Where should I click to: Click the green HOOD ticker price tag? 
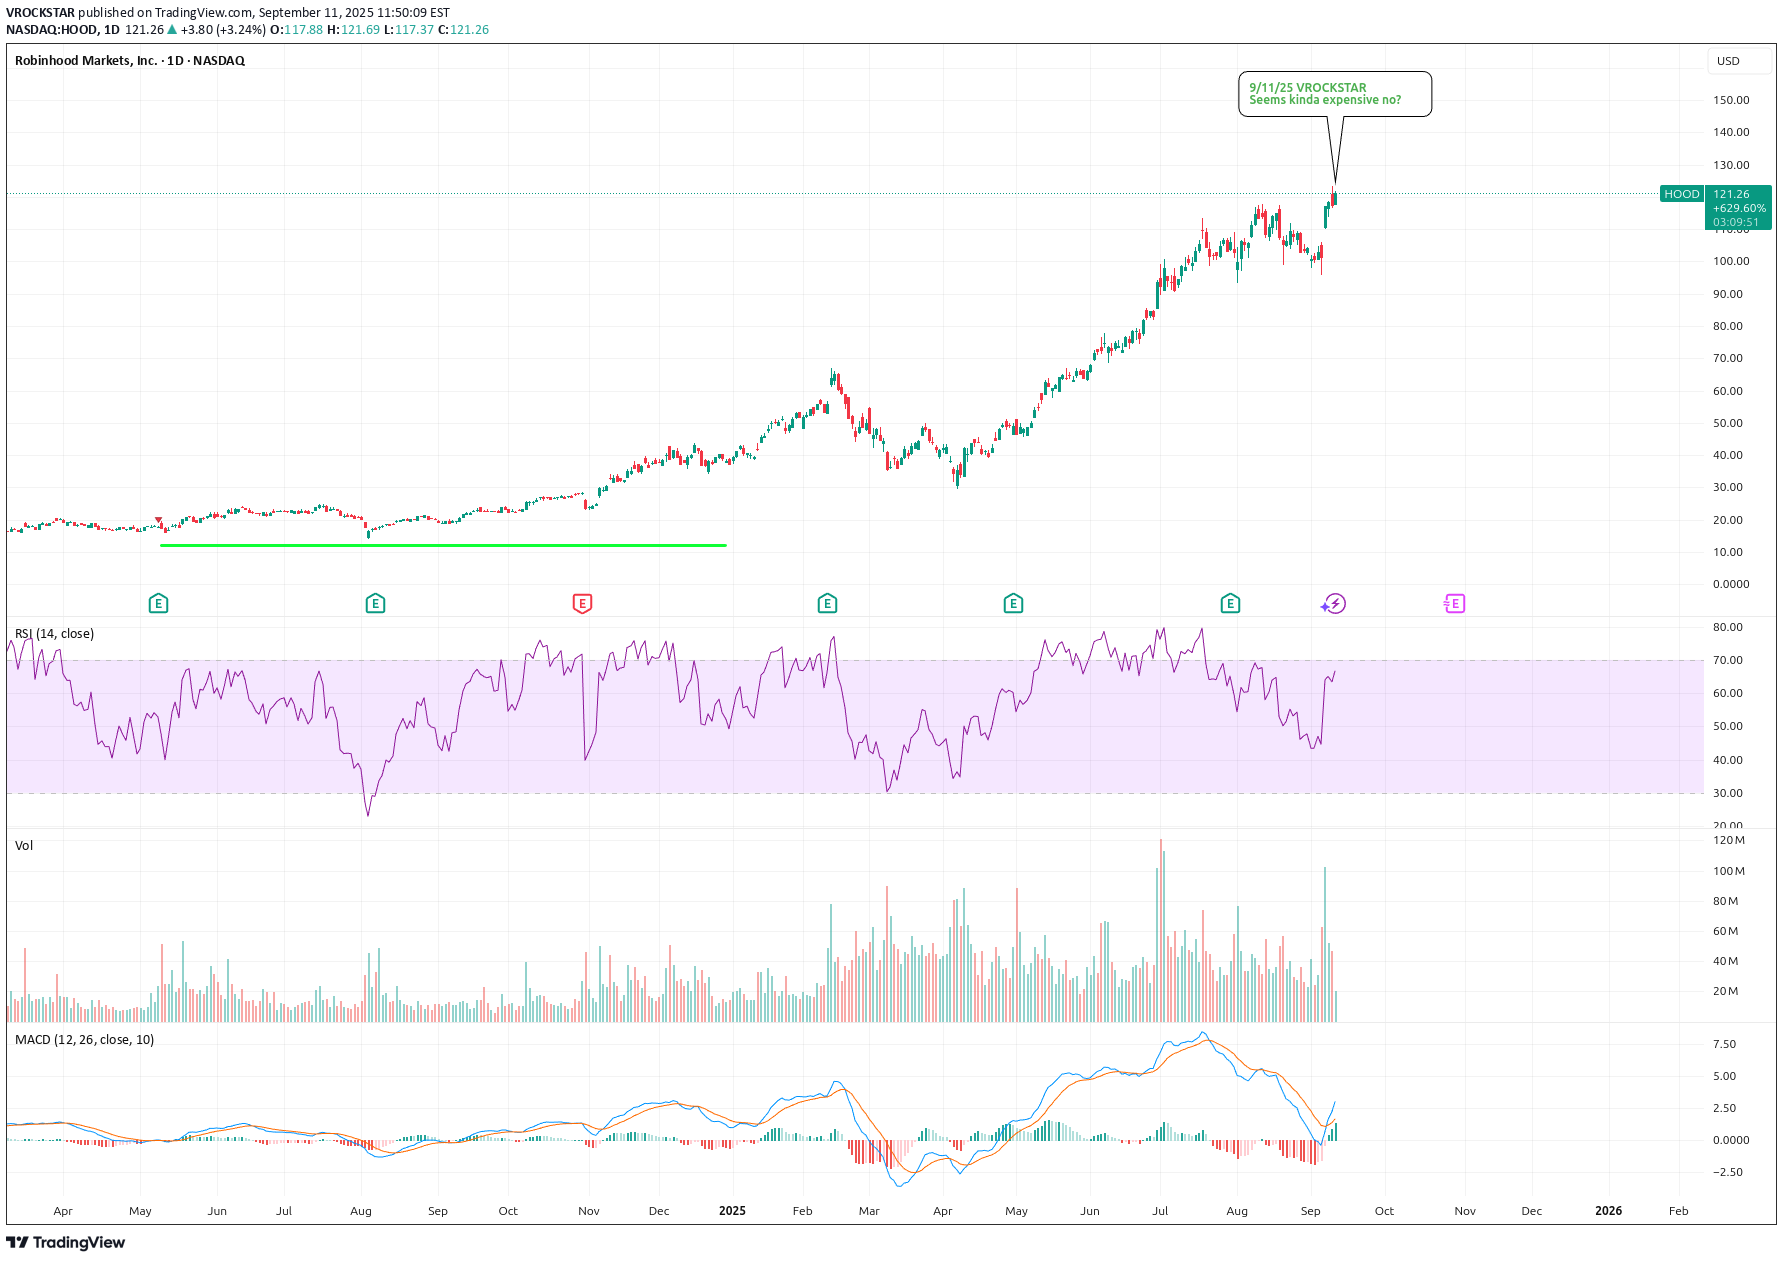(x=1681, y=194)
